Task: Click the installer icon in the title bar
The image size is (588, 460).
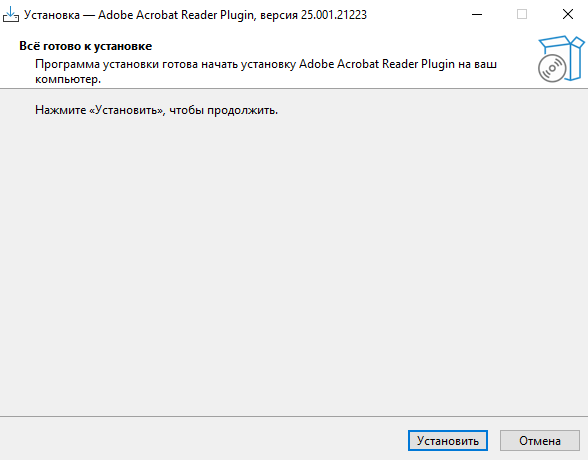Action: pyautogui.click(x=10, y=15)
